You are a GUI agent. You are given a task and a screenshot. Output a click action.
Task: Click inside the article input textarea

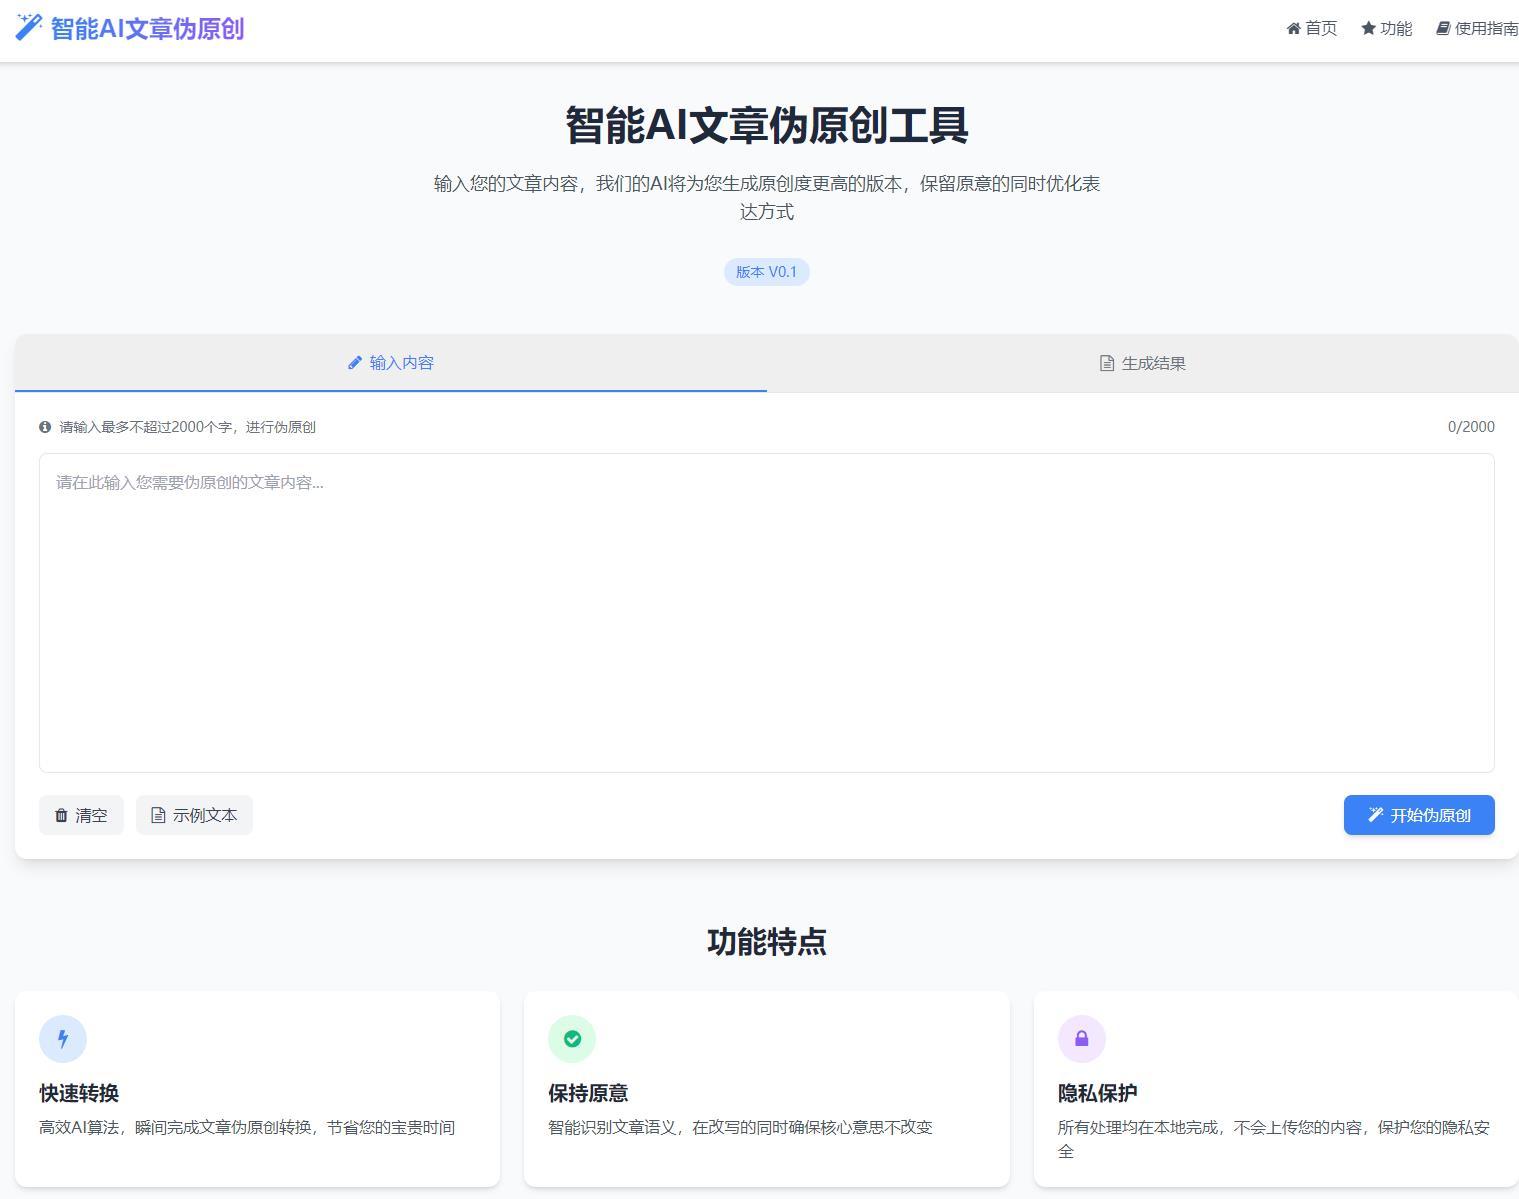pos(766,610)
